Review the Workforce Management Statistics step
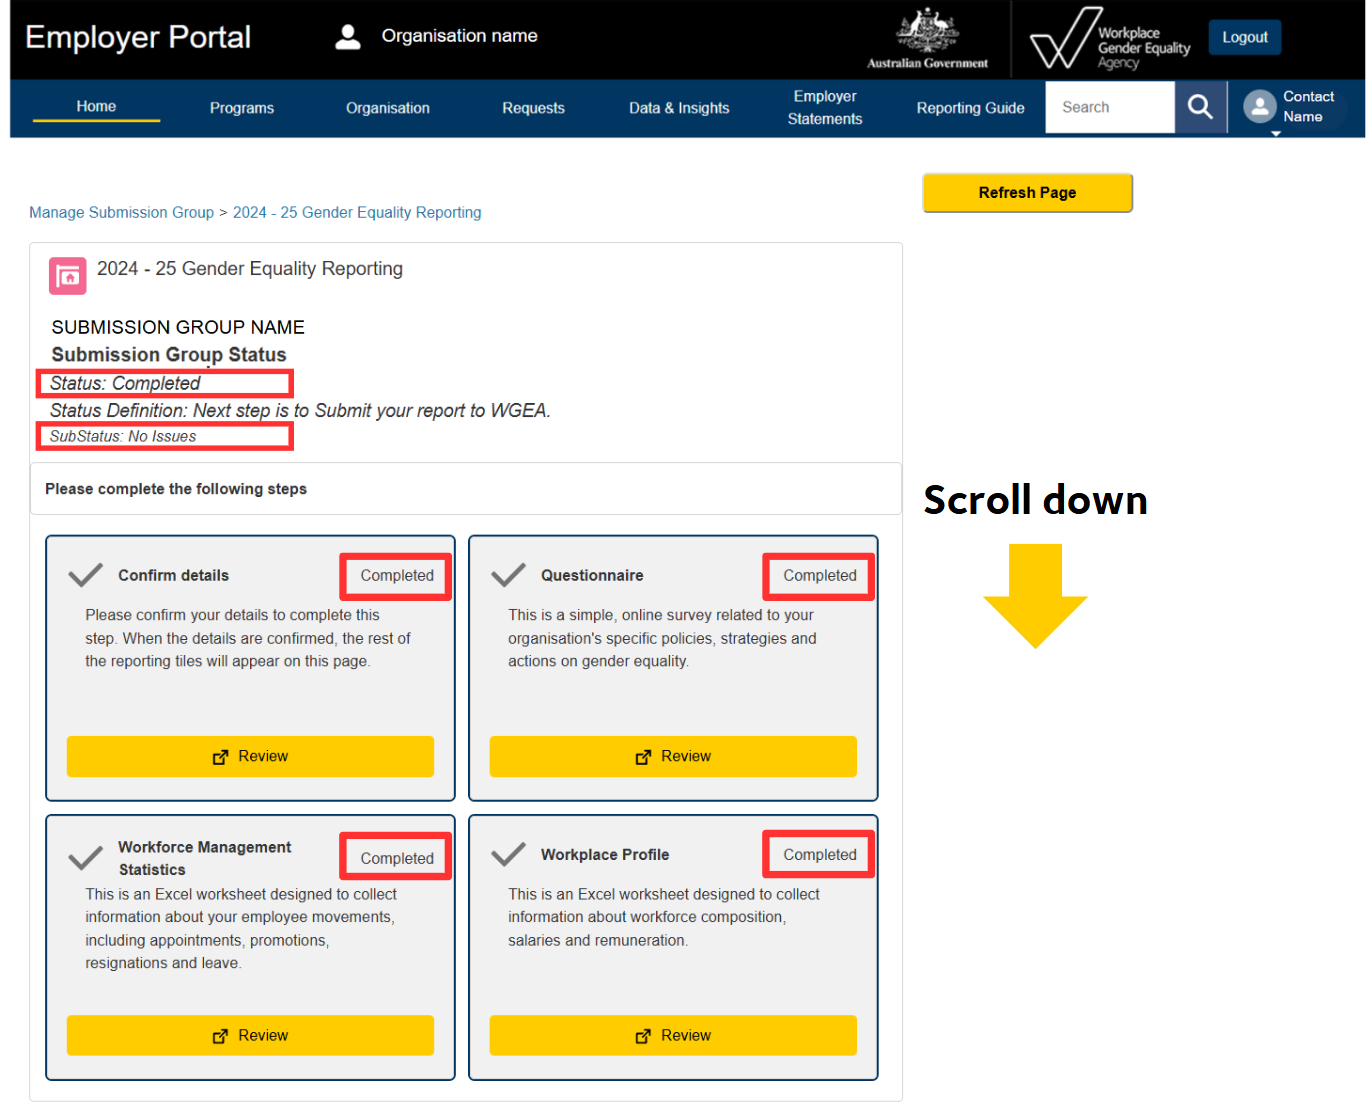Image resolution: width=1372 pixels, height=1107 pixels. pyautogui.click(x=250, y=1035)
